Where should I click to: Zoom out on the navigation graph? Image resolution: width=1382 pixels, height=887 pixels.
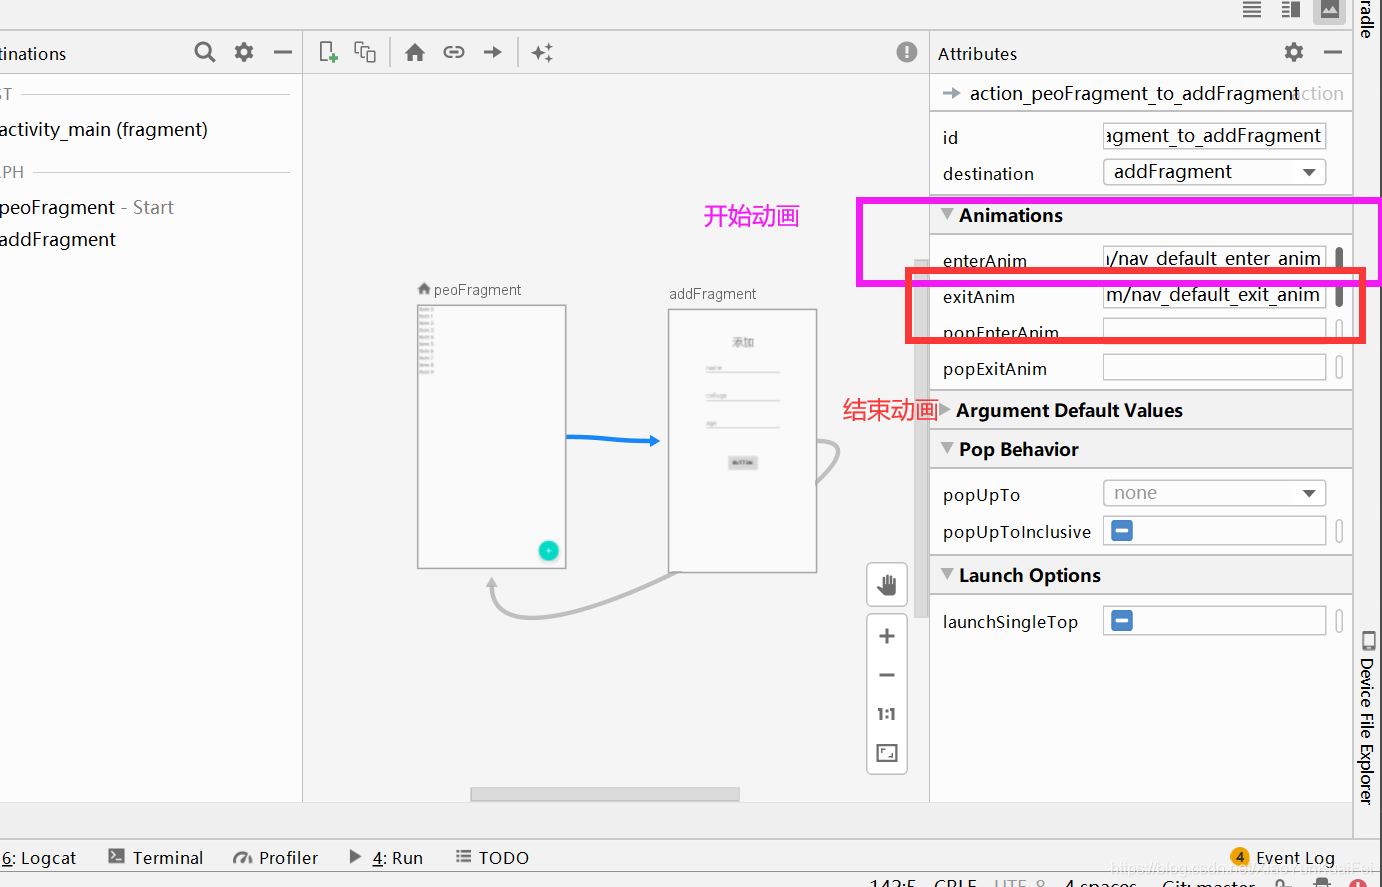[x=887, y=675]
